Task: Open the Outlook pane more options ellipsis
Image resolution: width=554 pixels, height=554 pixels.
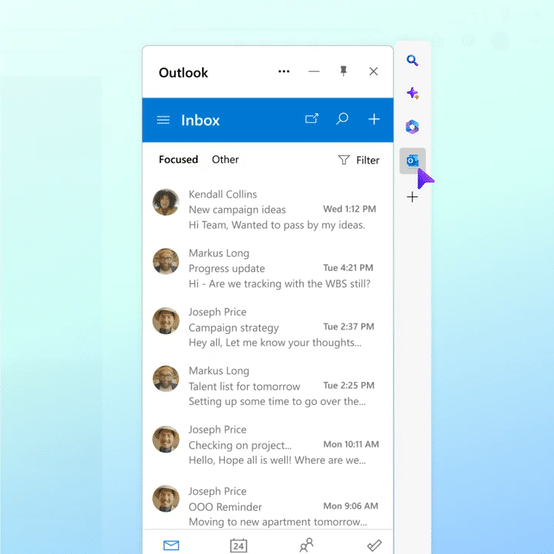Action: (284, 71)
